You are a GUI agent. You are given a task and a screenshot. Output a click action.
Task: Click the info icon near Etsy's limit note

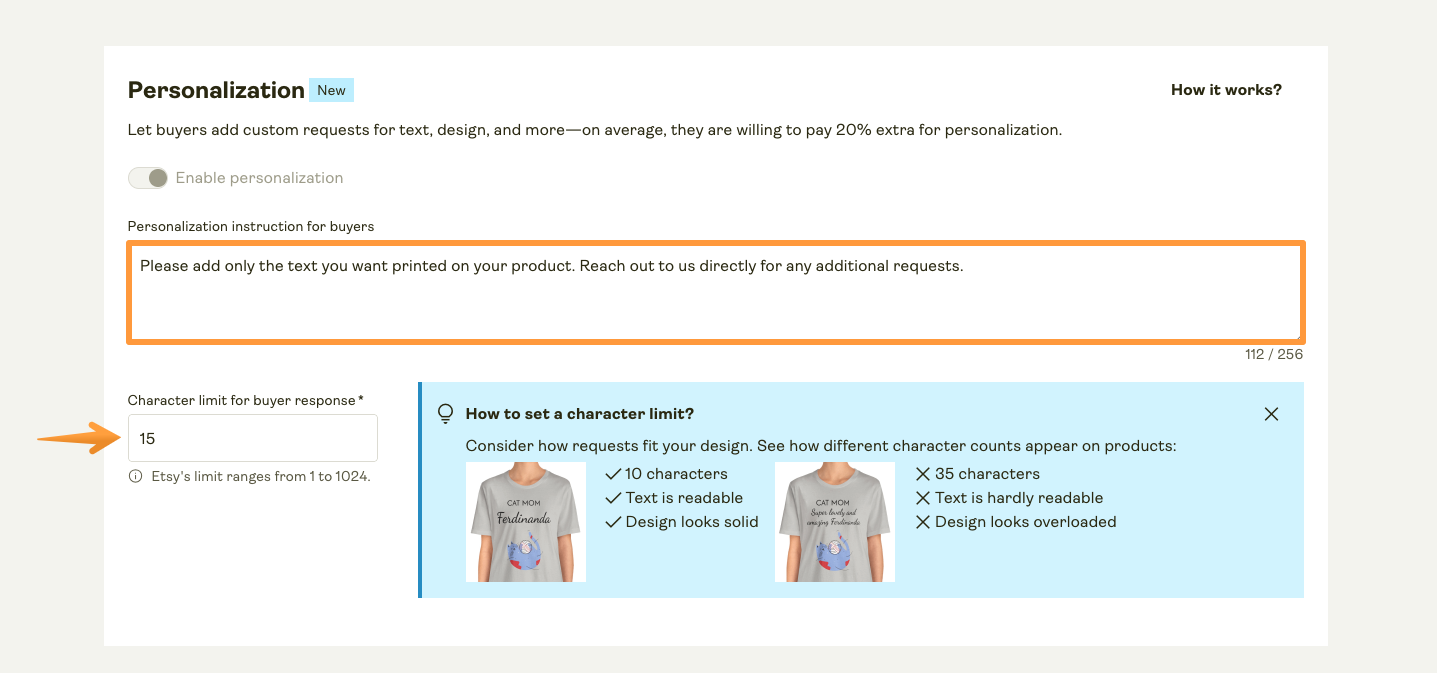tap(133, 477)
